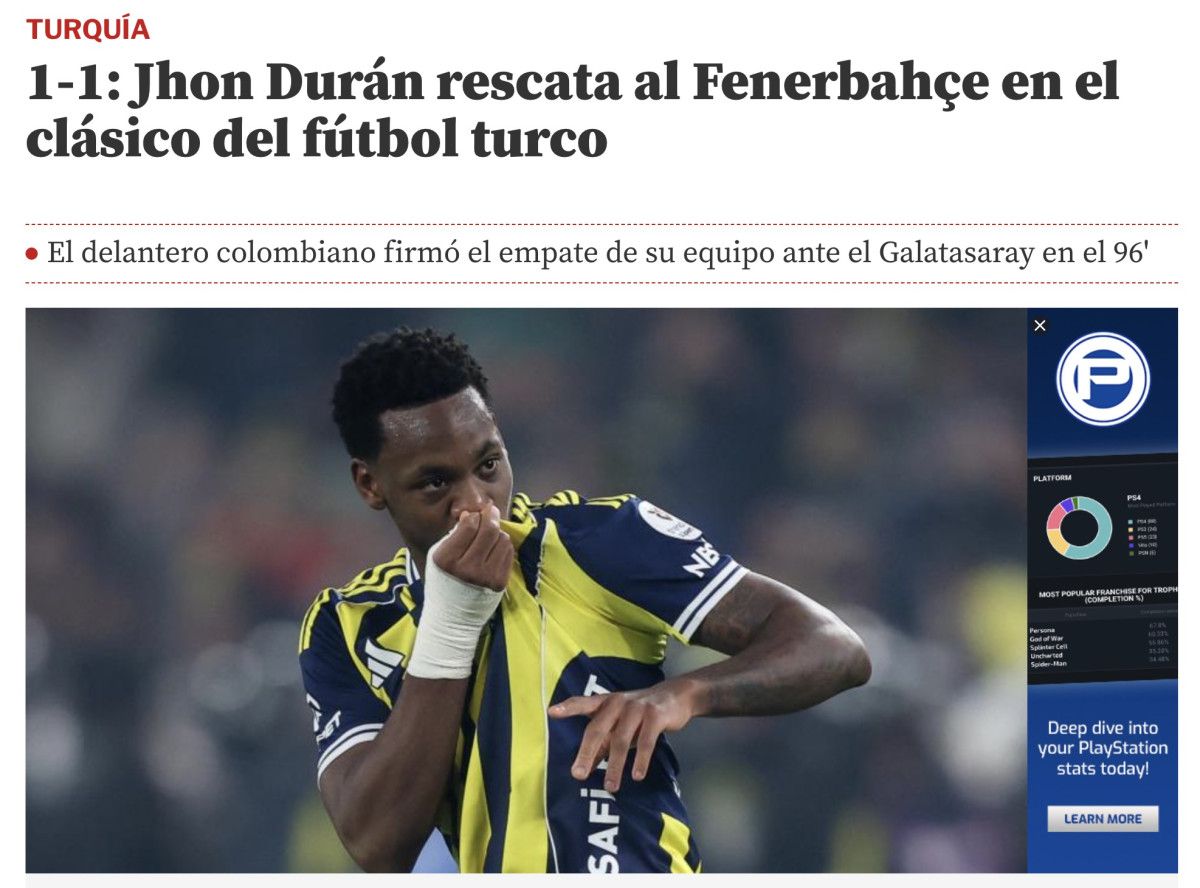Open the Jhon Durán celebration photo

coord(526,590)
